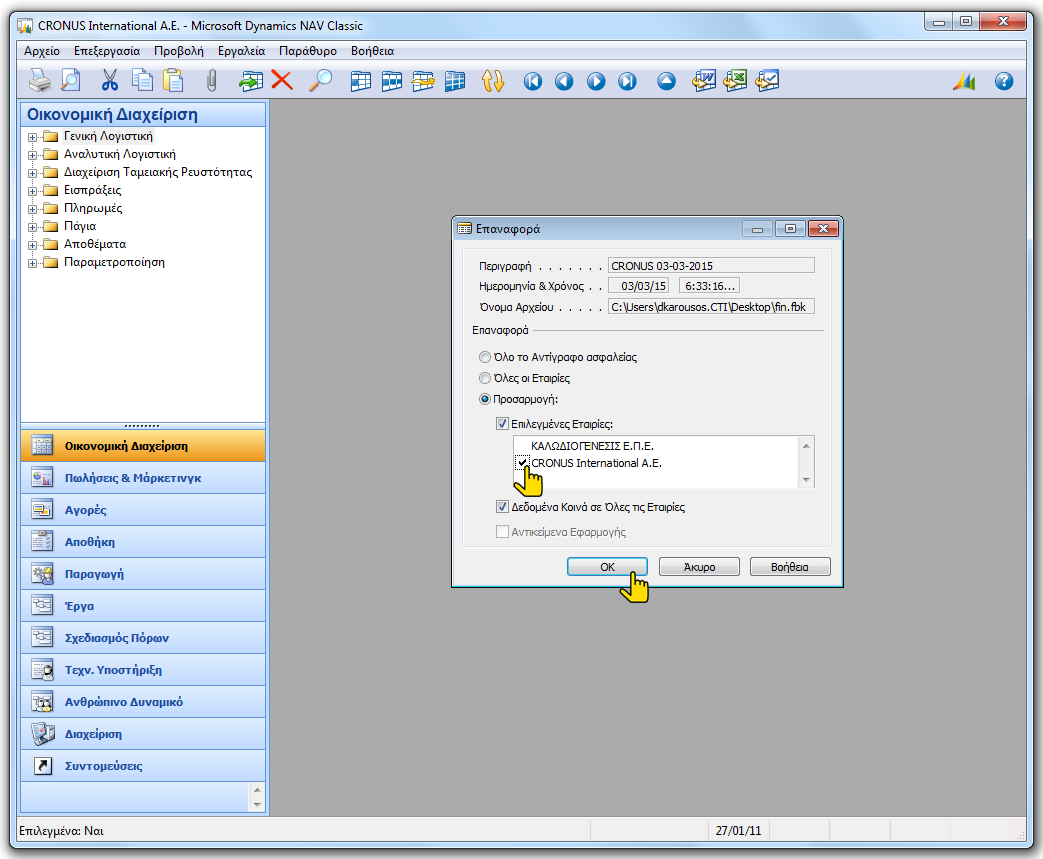Select the Όλο το Αντίγραφο ασφαλείας radio button
Image resolution: width=1043 pixels, height=859 pixels.
[x=485, y=357]
